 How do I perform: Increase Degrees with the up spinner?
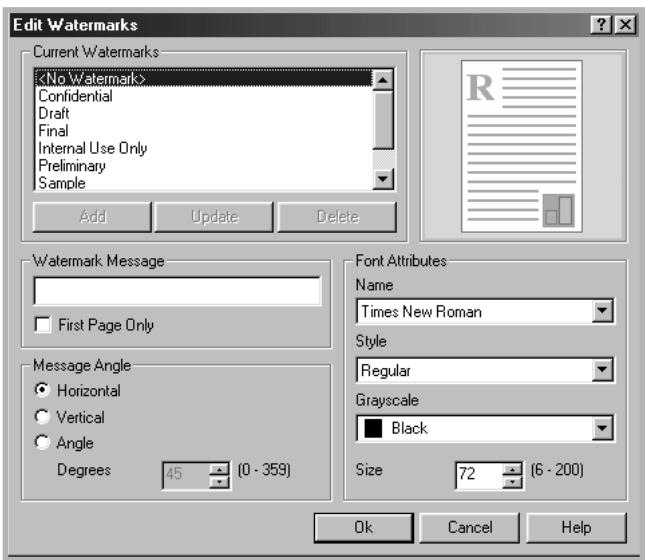[x=219, y=469]
